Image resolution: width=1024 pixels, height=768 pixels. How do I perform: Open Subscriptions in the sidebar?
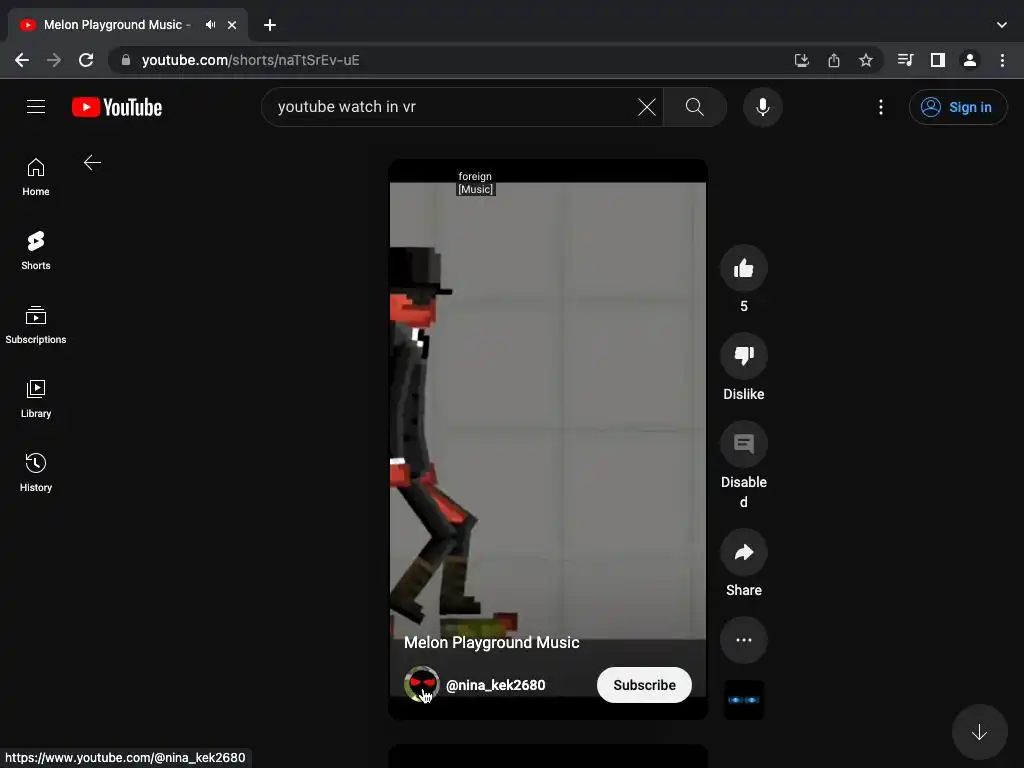[x=36, y=325]
